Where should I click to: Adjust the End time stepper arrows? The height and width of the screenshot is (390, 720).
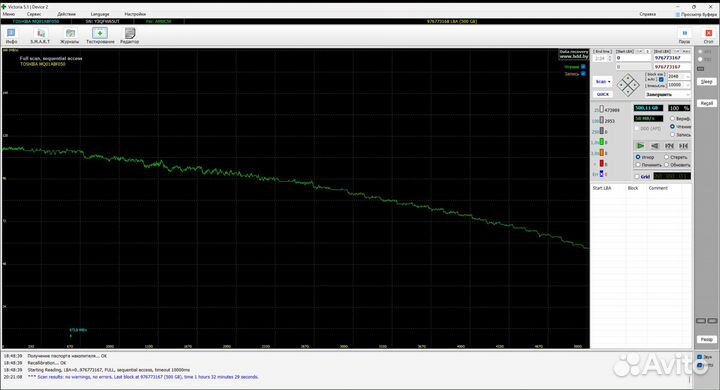[x=610, y=59]
